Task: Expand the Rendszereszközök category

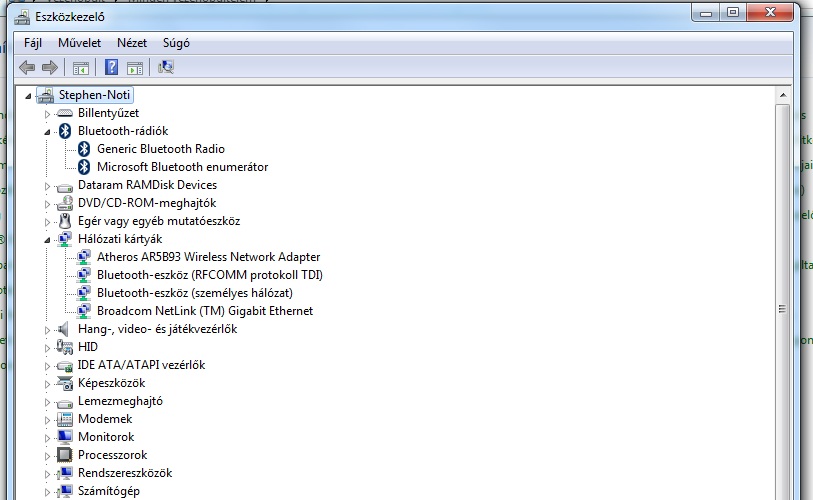Action: (47, 474)
